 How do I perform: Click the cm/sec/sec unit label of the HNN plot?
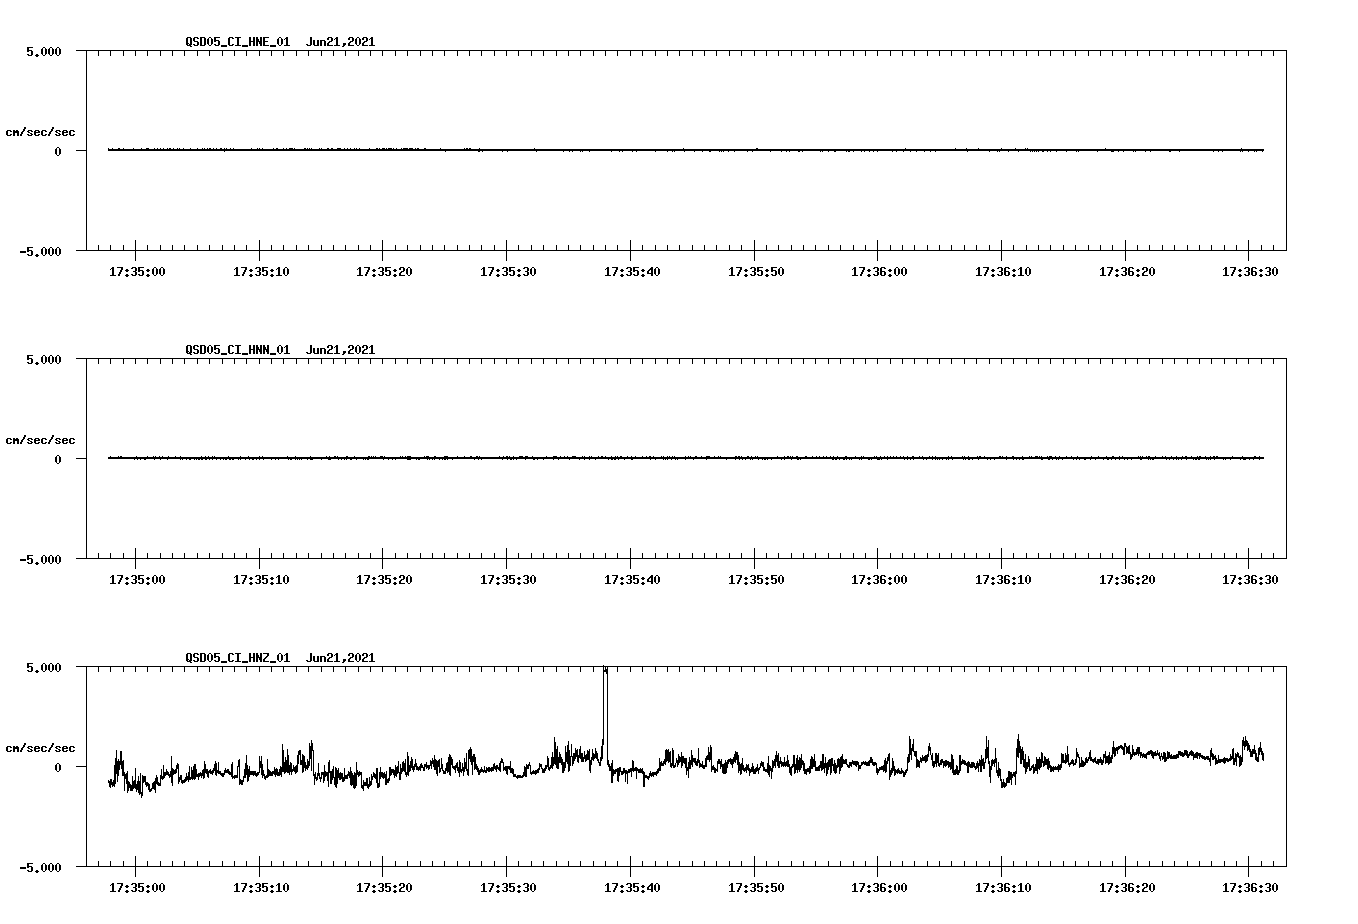coord(40,440)
